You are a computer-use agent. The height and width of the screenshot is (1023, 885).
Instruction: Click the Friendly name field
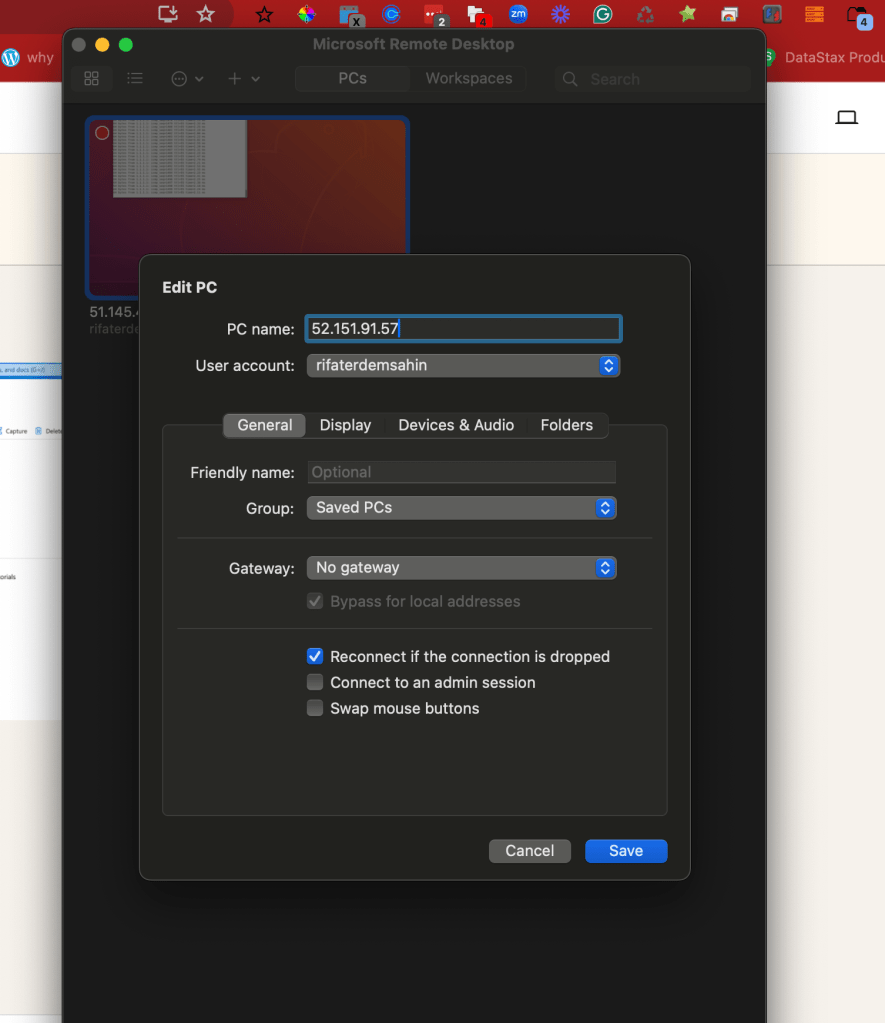tap(461, 472)
